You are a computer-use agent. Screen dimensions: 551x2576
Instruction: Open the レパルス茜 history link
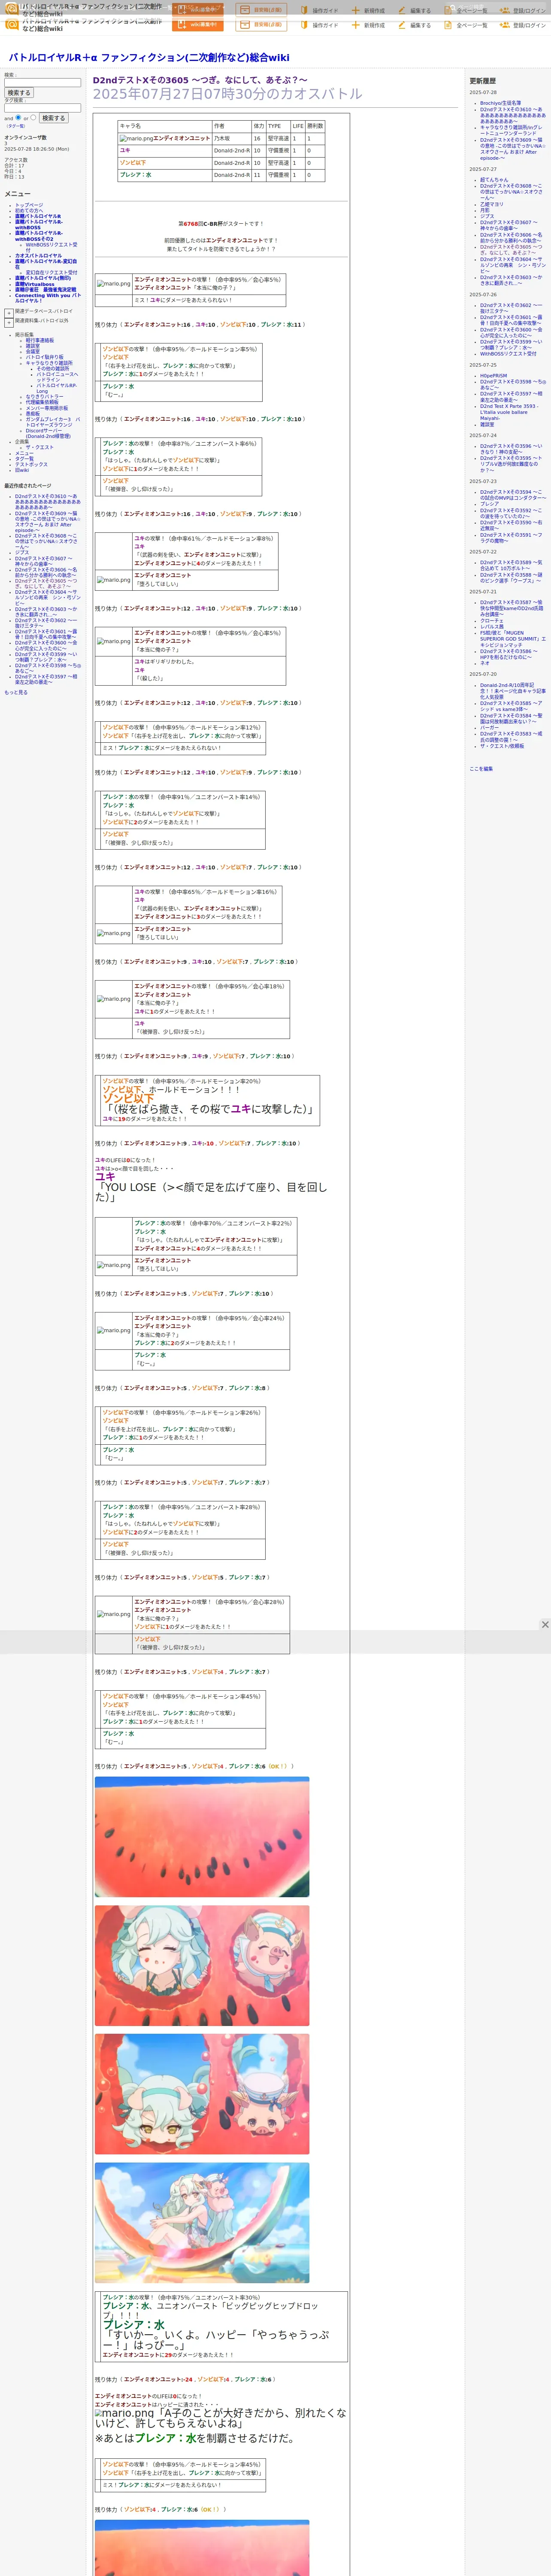click(x=492, y=627)
